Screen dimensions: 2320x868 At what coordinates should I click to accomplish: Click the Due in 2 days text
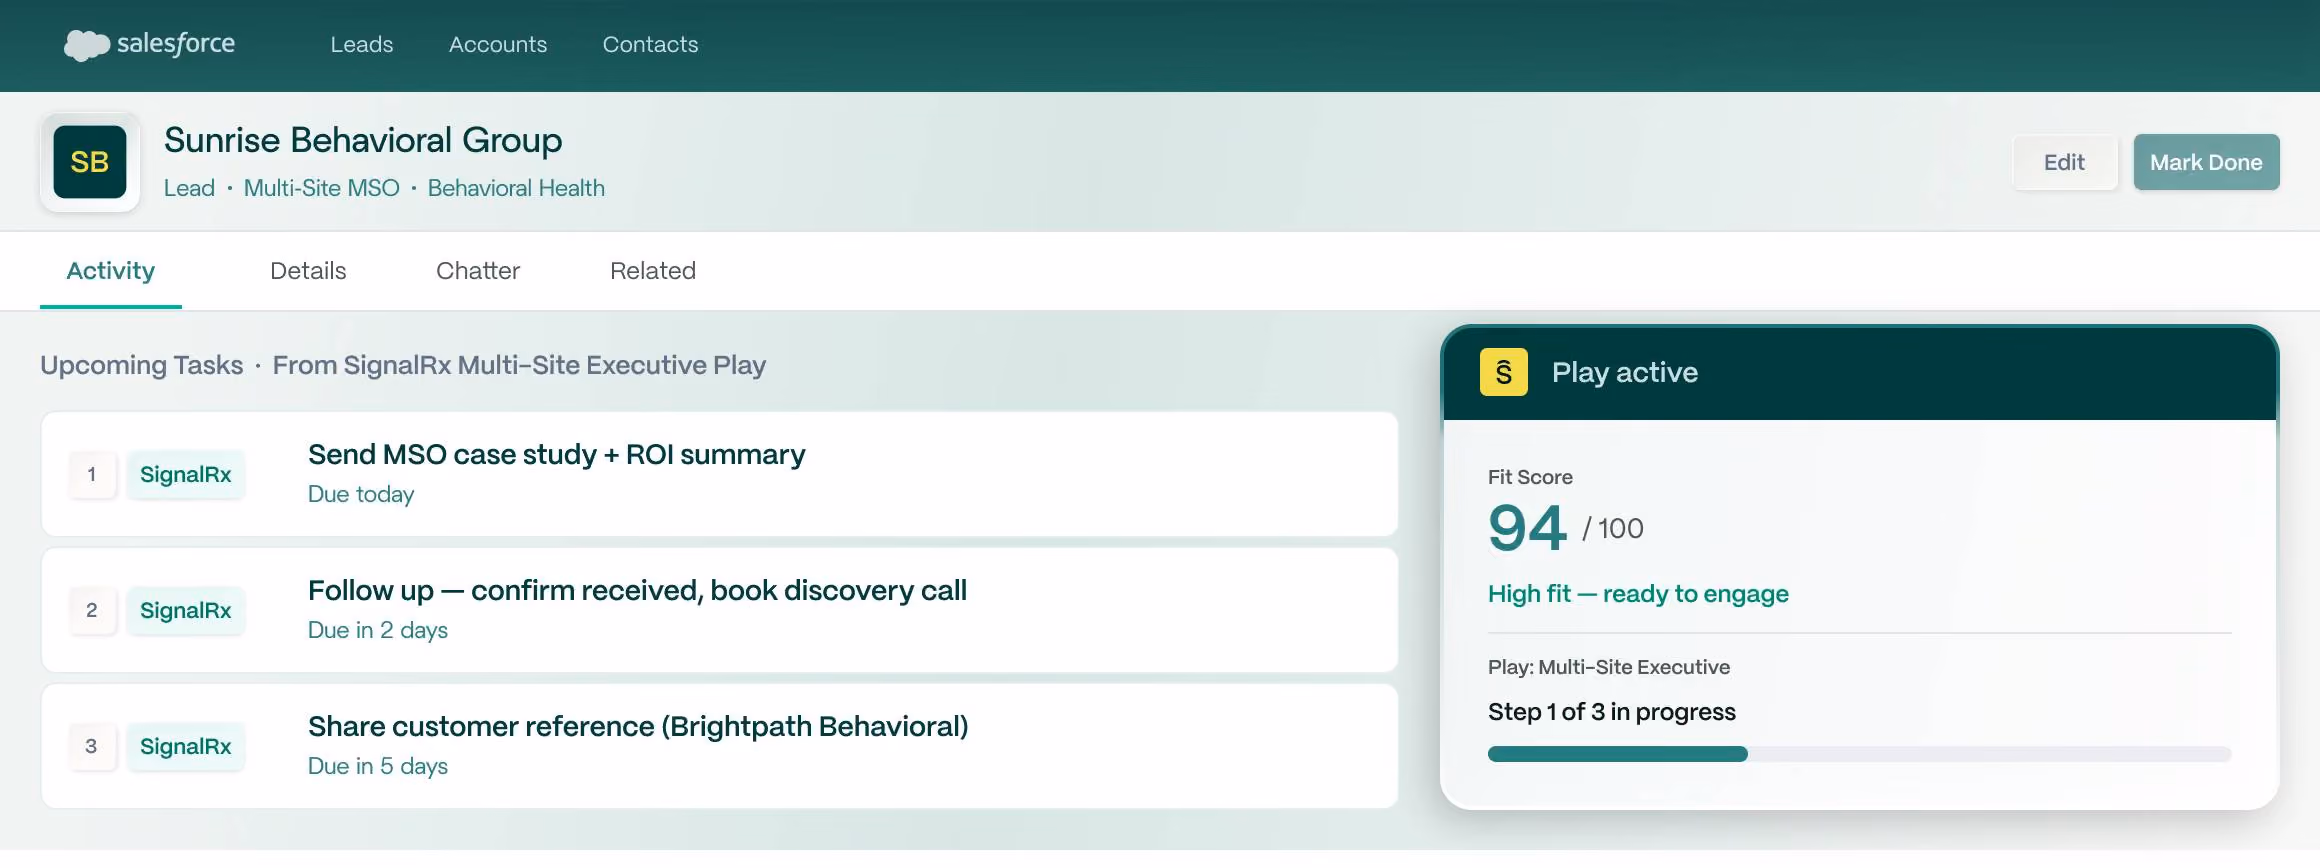tap(378, 630)
